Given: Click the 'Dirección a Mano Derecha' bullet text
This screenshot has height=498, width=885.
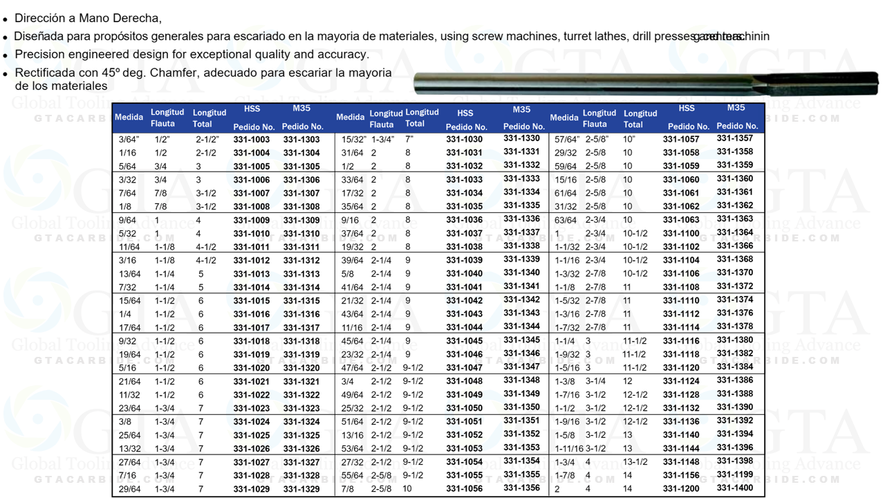Looking at the screenshot, I should [88, 18].
